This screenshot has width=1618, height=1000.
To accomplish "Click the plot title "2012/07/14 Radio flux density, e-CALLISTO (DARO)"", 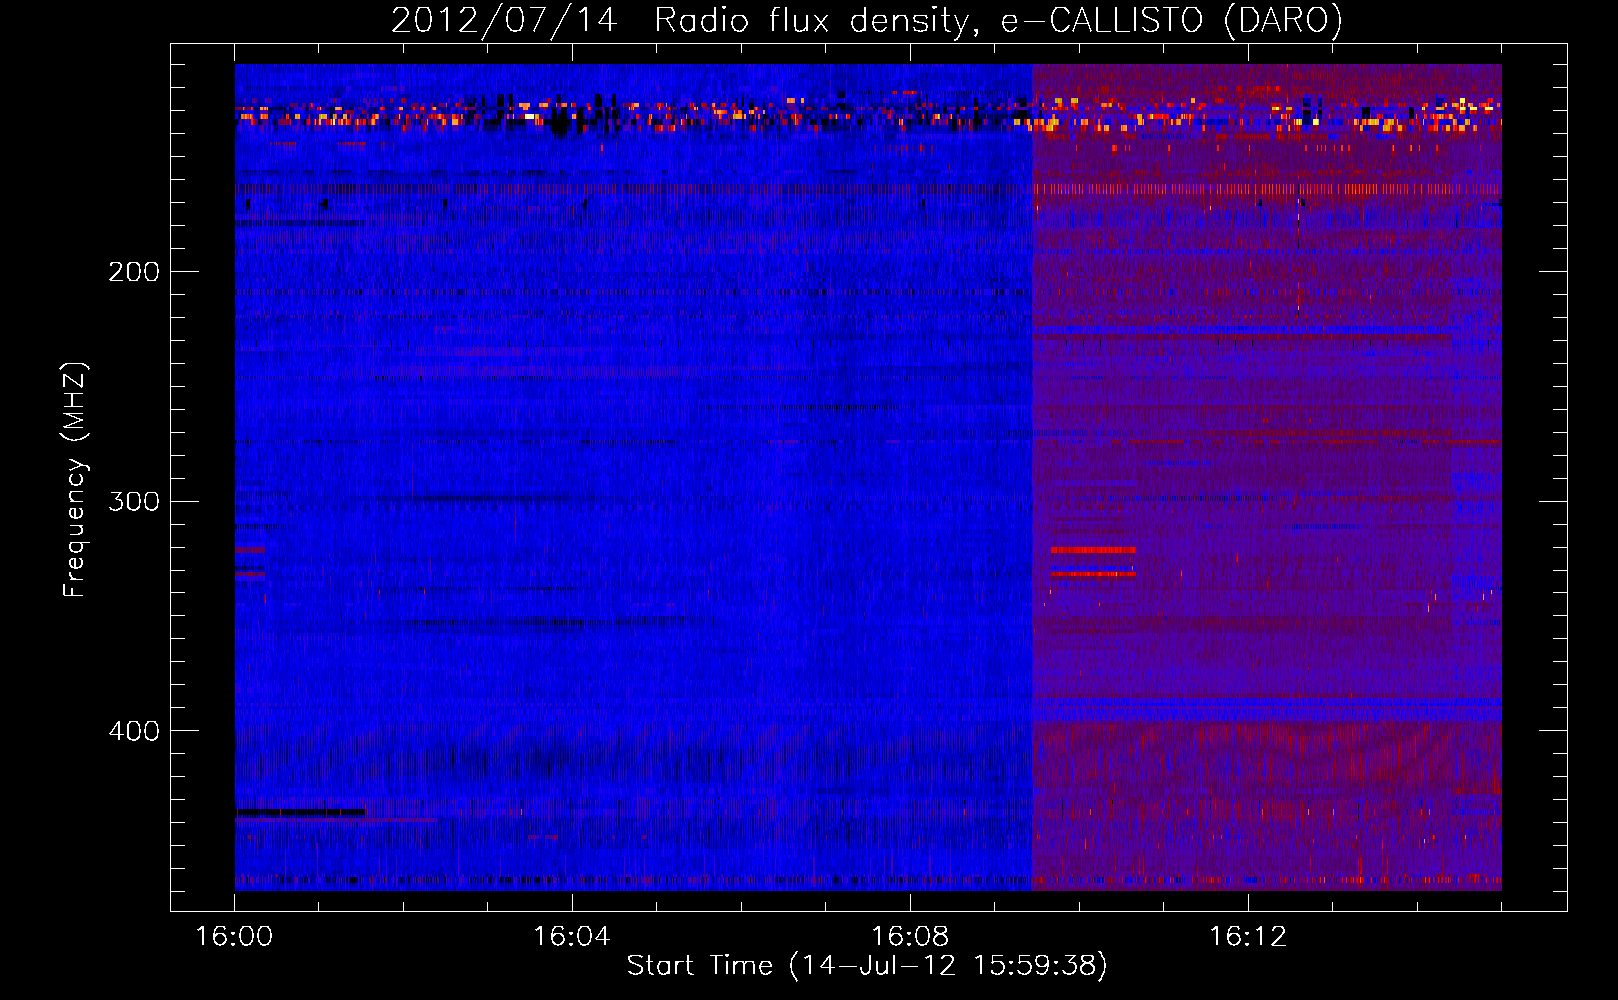I will tap(867, 21).
